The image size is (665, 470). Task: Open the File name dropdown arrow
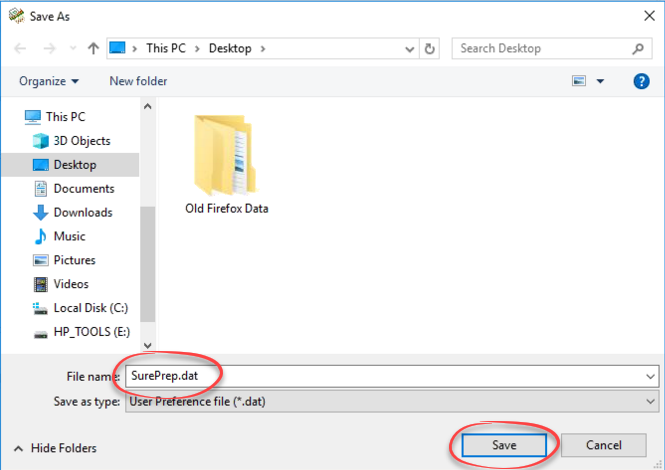(650, 376)
